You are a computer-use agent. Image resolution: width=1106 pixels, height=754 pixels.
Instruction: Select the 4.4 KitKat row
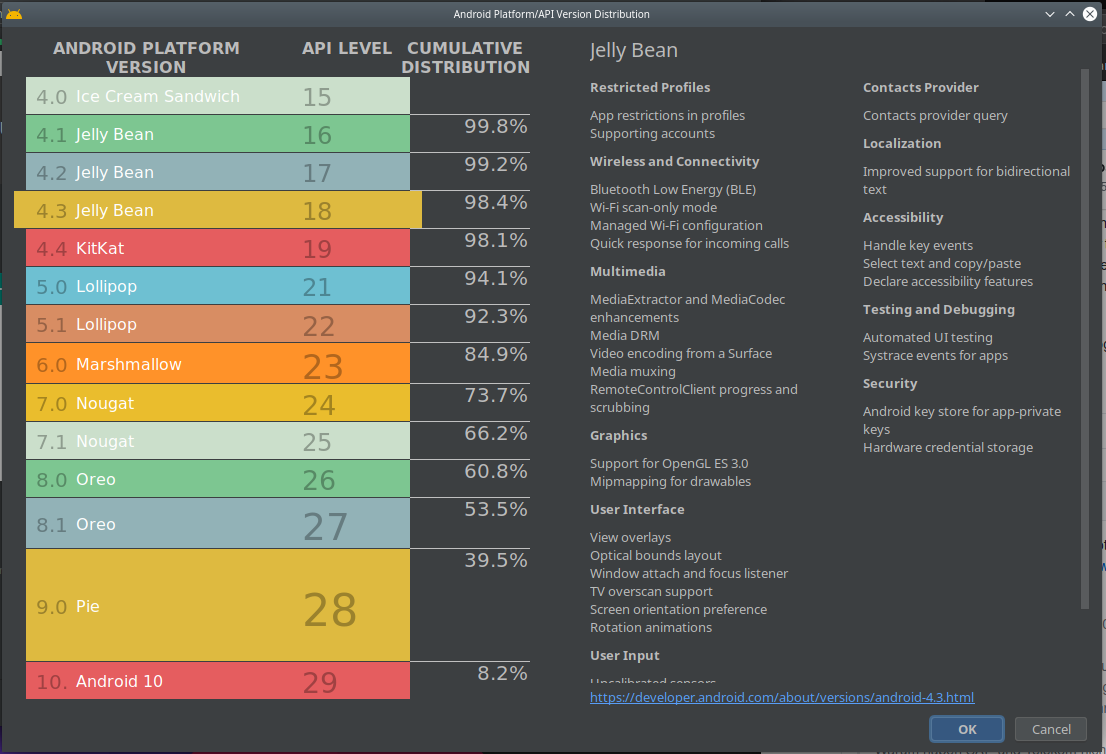[218, 248]
